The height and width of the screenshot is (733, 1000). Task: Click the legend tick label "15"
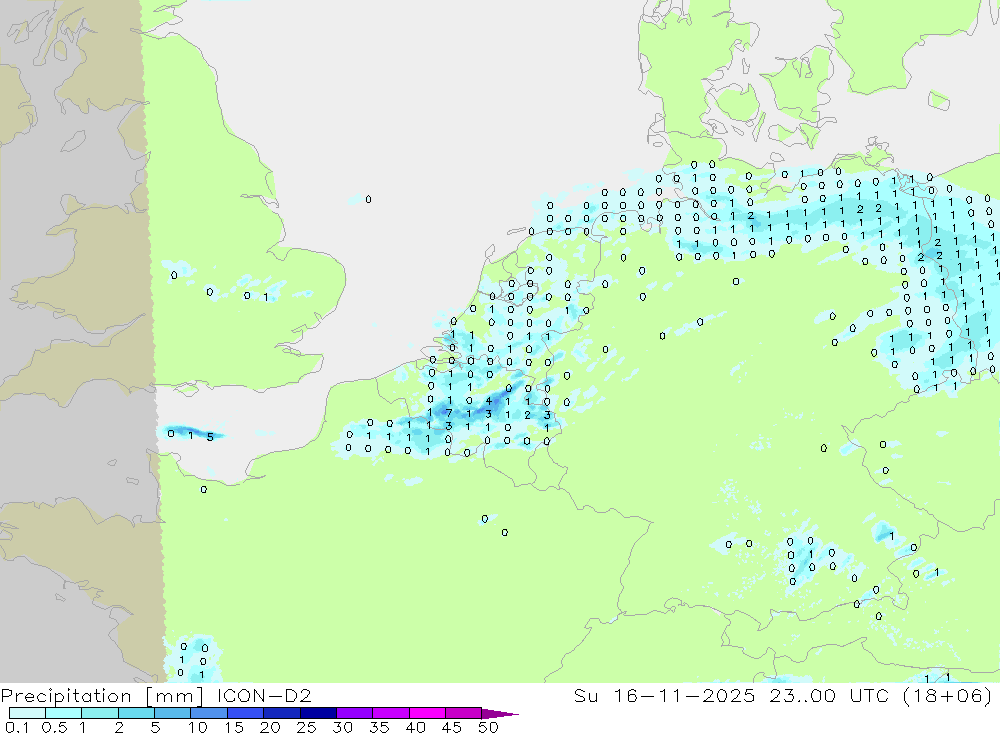tap(234, 727)
